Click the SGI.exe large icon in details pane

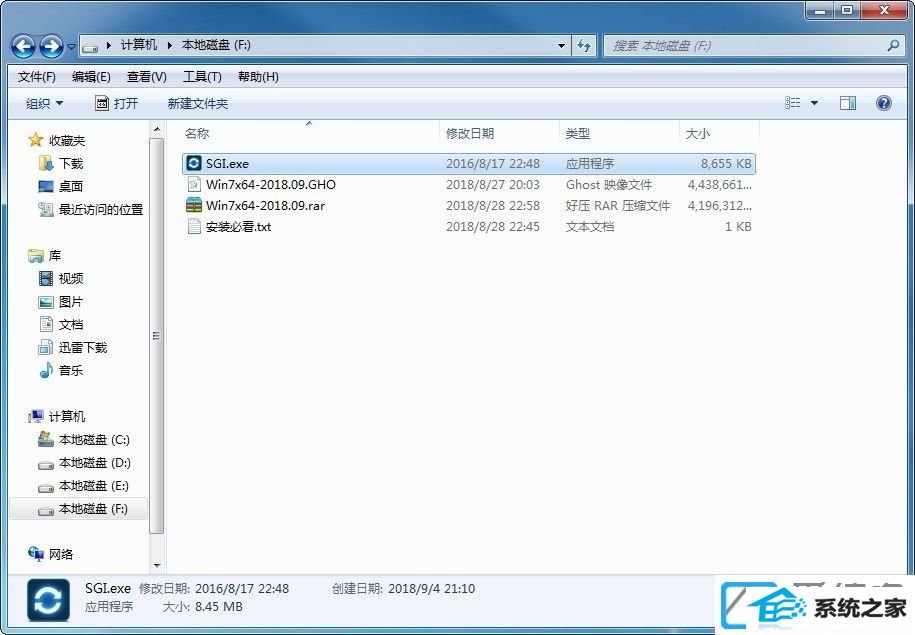48,599
